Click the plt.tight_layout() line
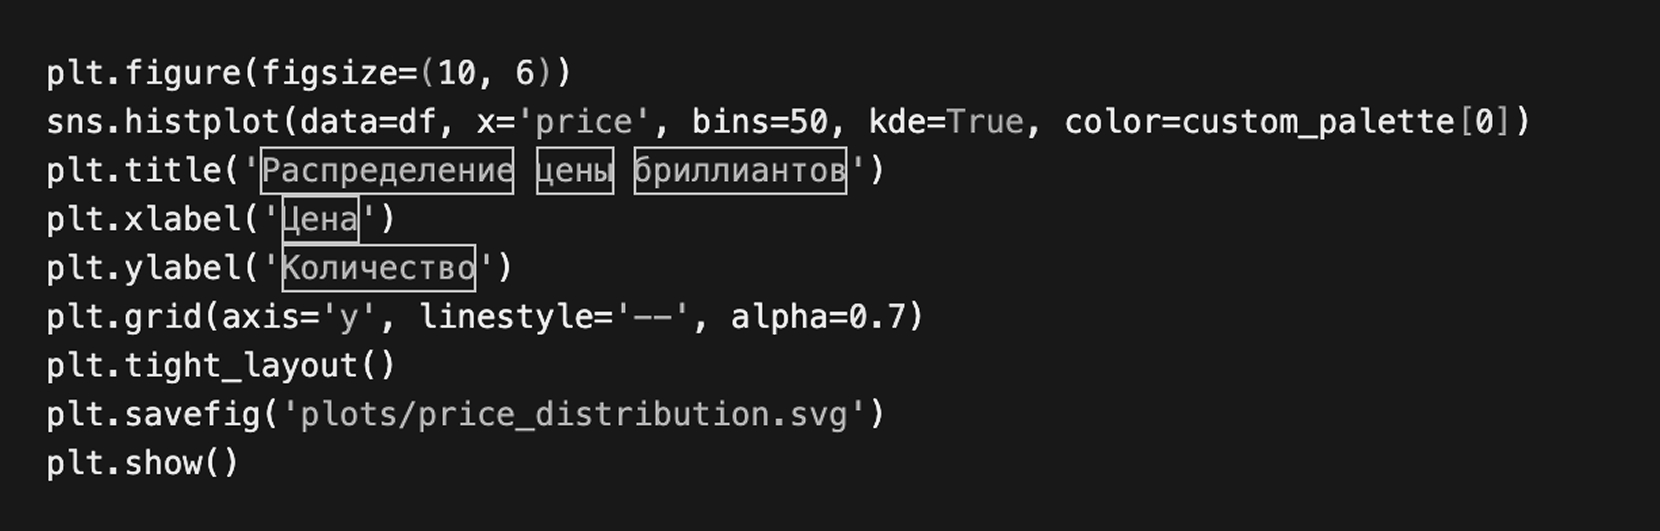 tap(220, 366)
